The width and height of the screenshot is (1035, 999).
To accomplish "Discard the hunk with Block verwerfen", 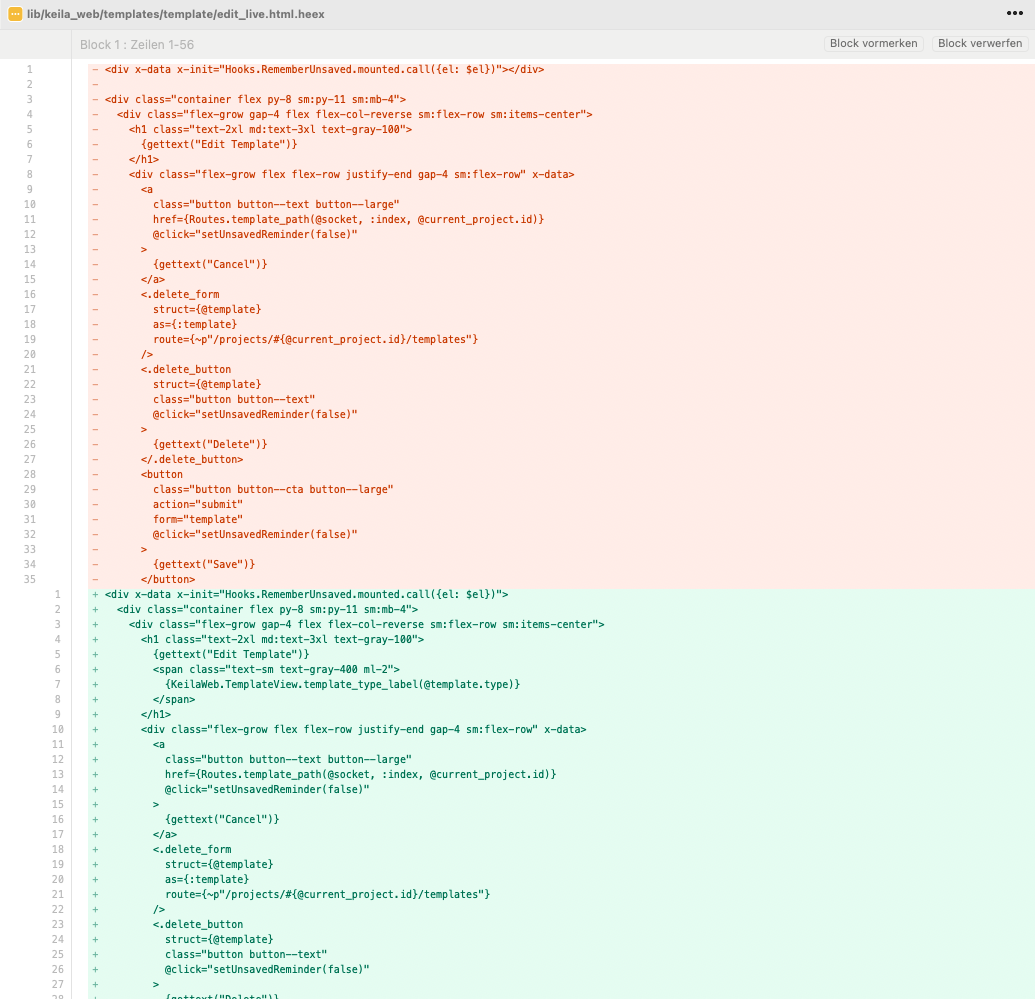I will (980, 44).
